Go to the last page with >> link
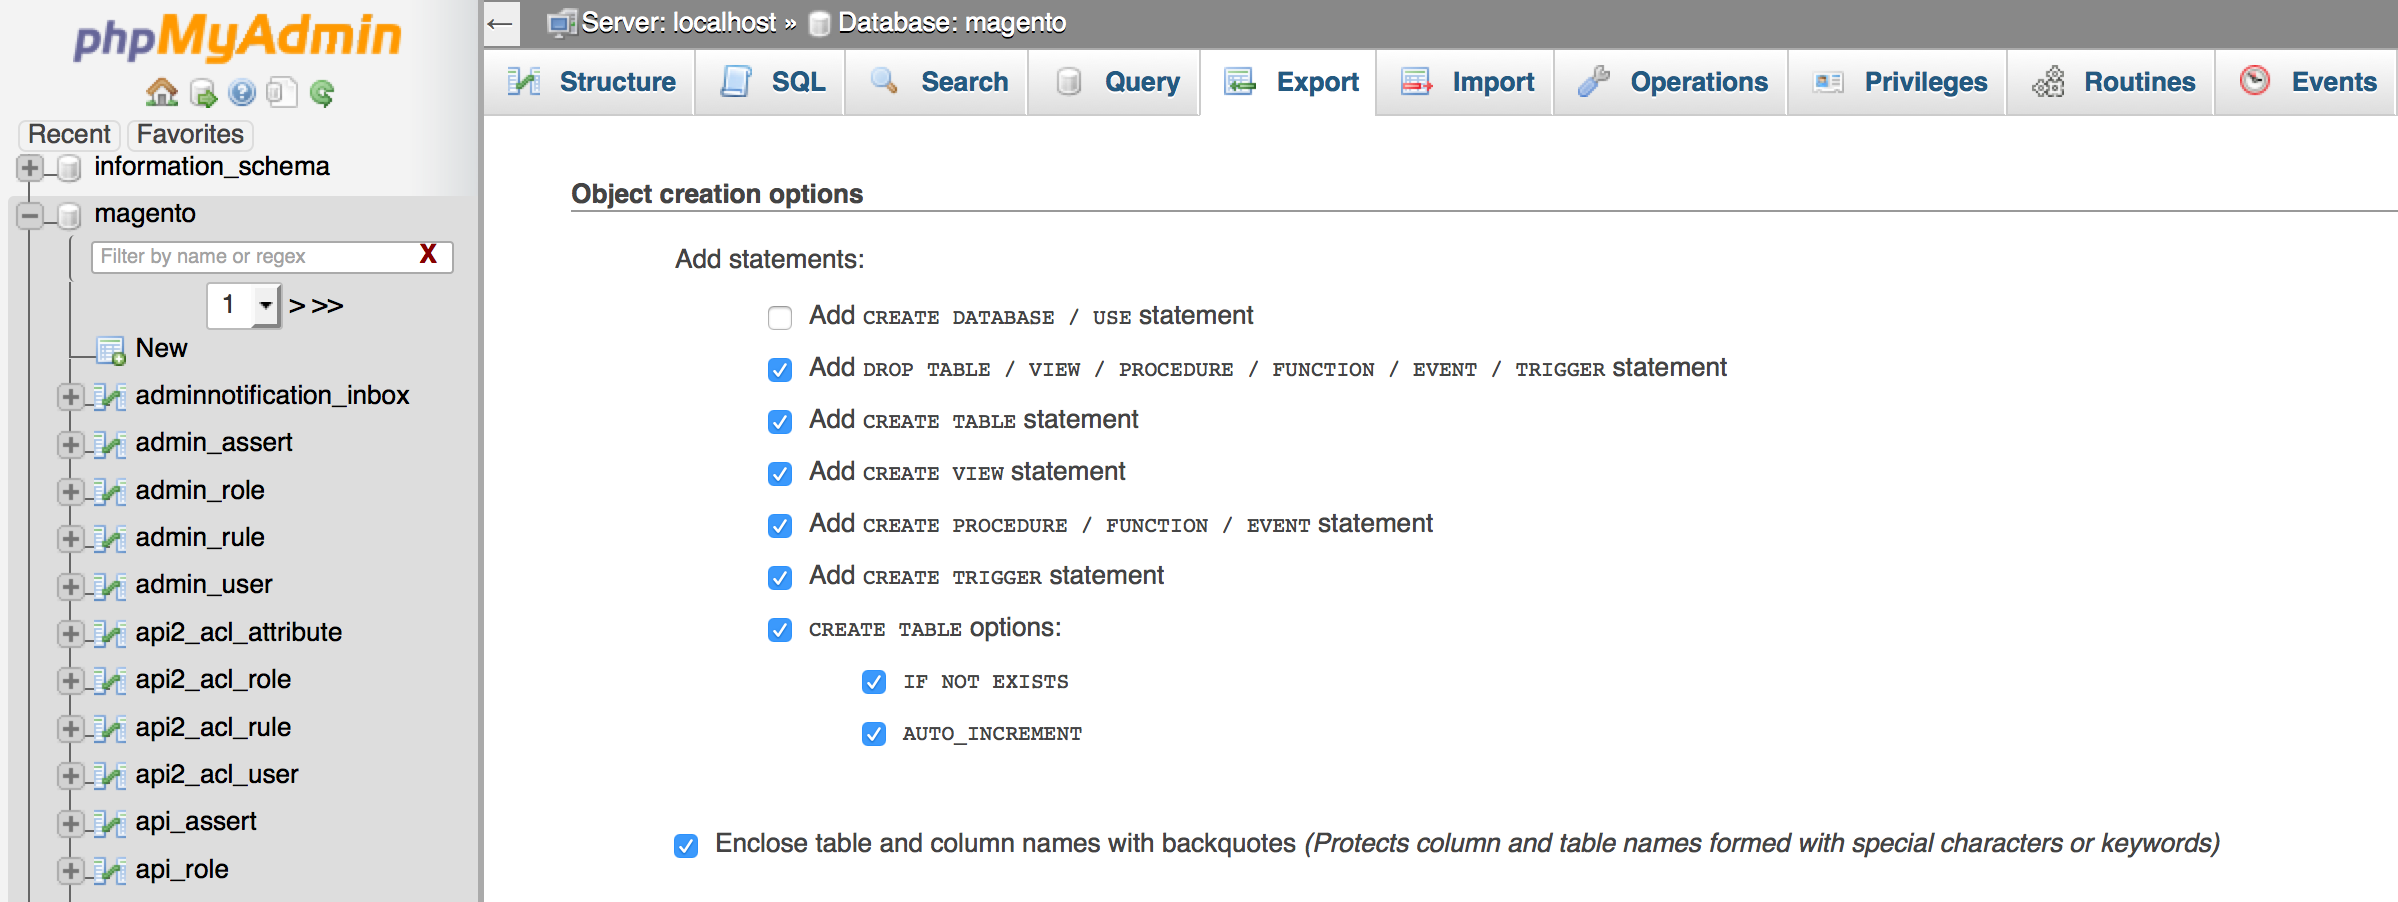This screenshot has height=902, width=2398. pos(327,306)
